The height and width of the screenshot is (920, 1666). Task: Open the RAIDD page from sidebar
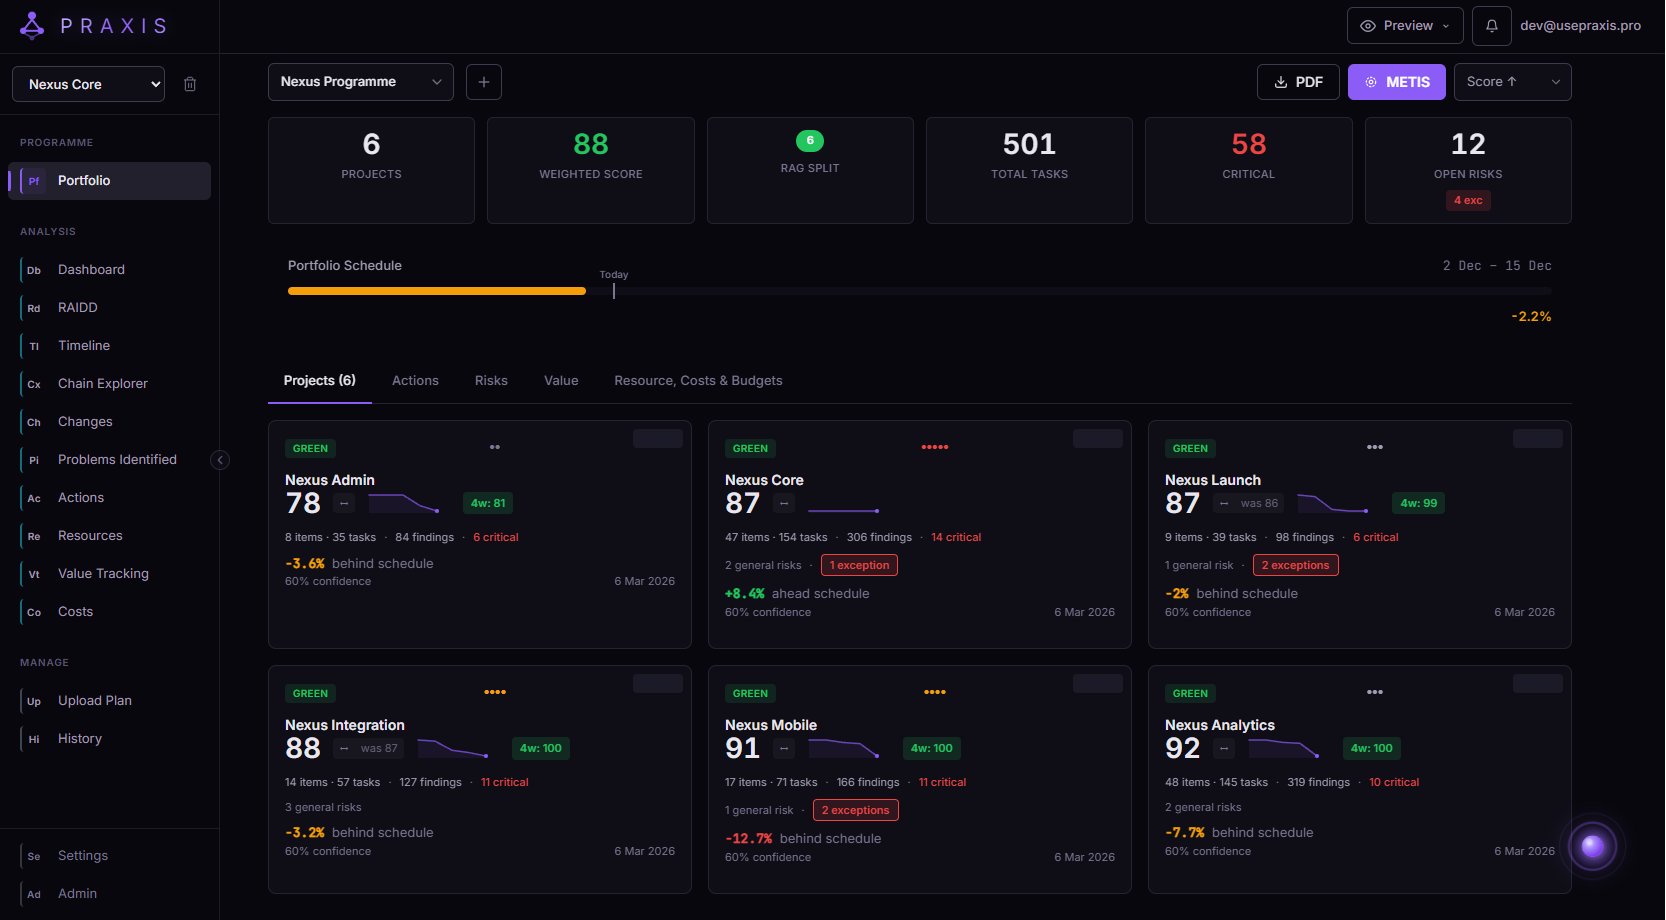(x=78, y=308)
